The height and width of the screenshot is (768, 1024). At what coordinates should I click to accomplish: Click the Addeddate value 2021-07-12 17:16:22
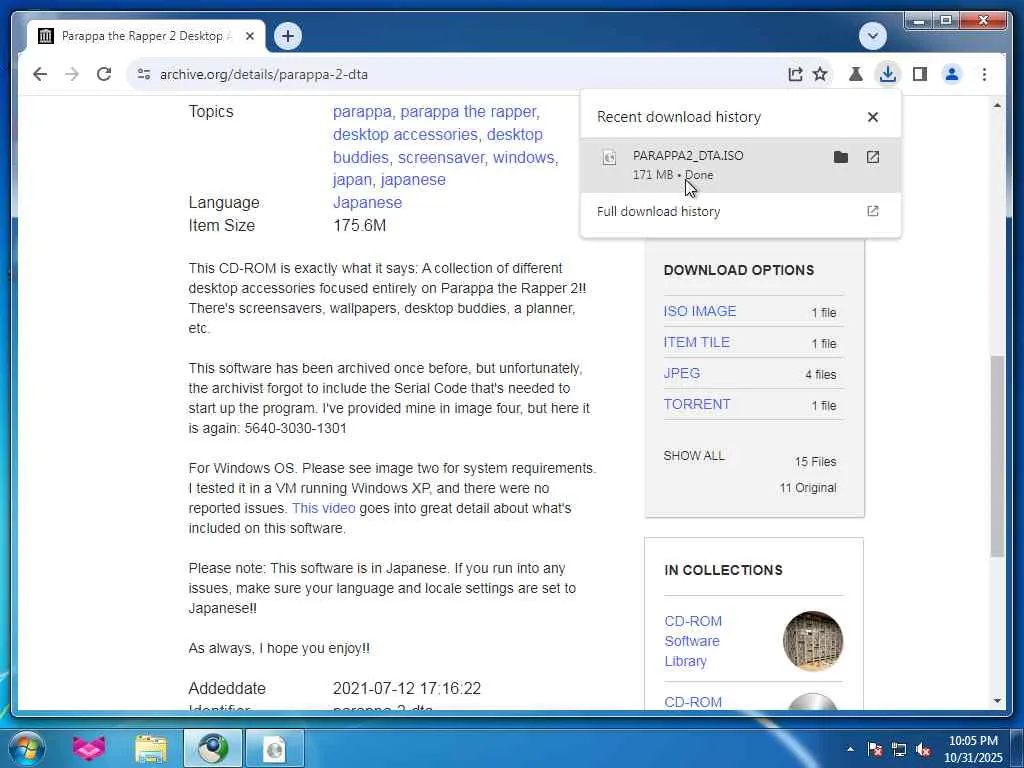407,688
